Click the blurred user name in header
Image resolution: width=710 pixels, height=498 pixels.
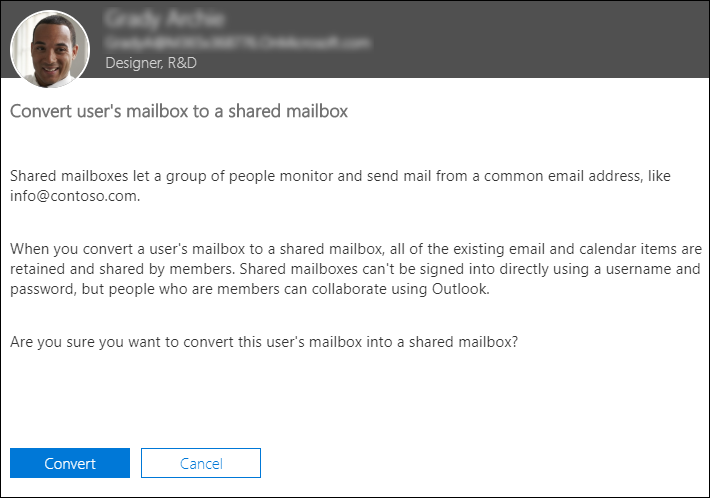tap(164, 19)
